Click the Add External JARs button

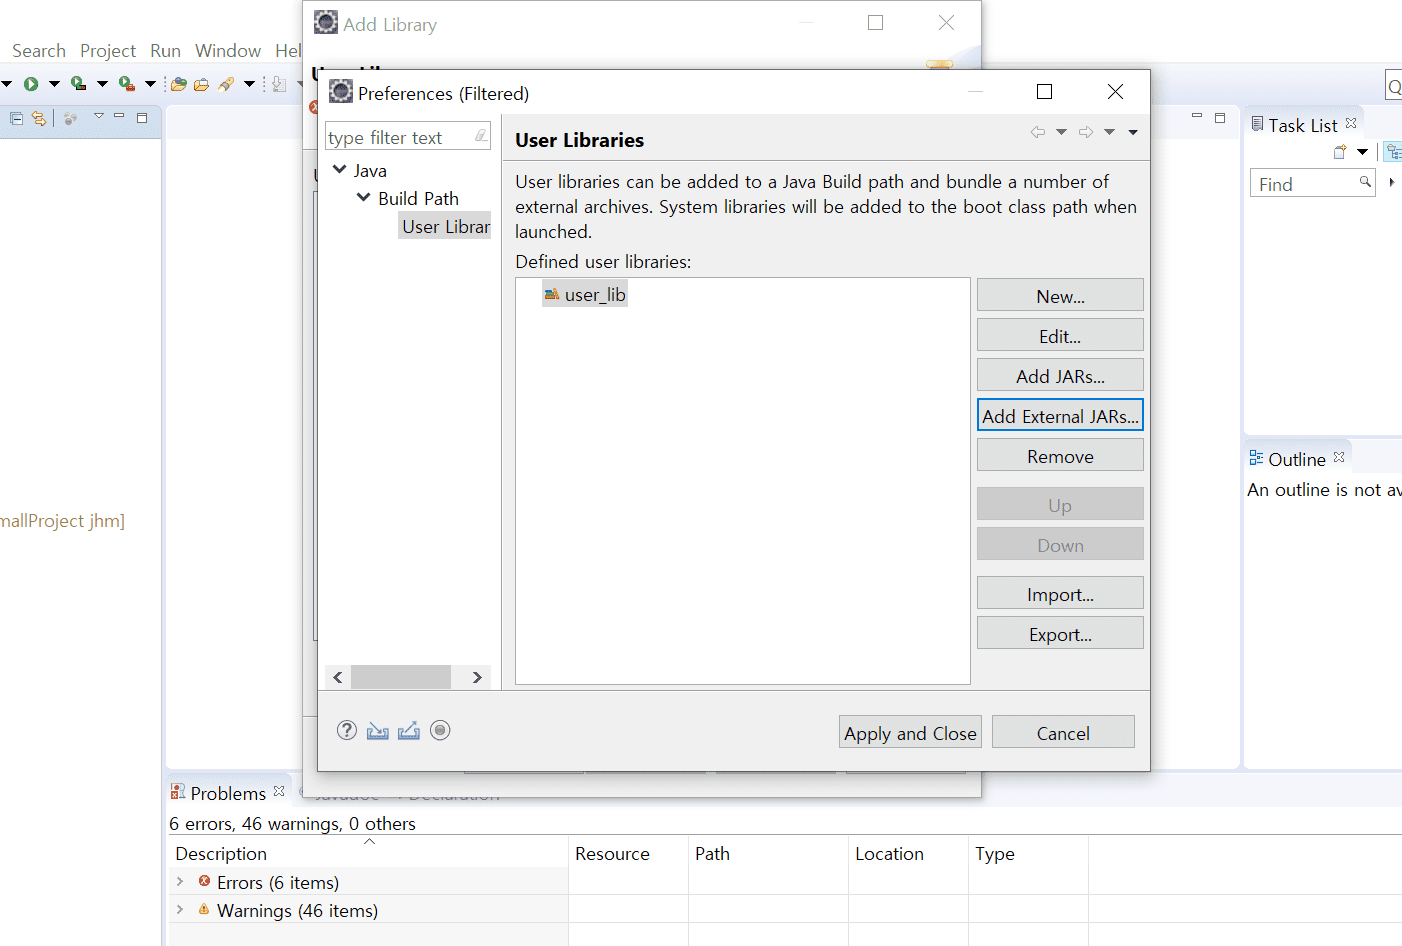pos(1060,416)
